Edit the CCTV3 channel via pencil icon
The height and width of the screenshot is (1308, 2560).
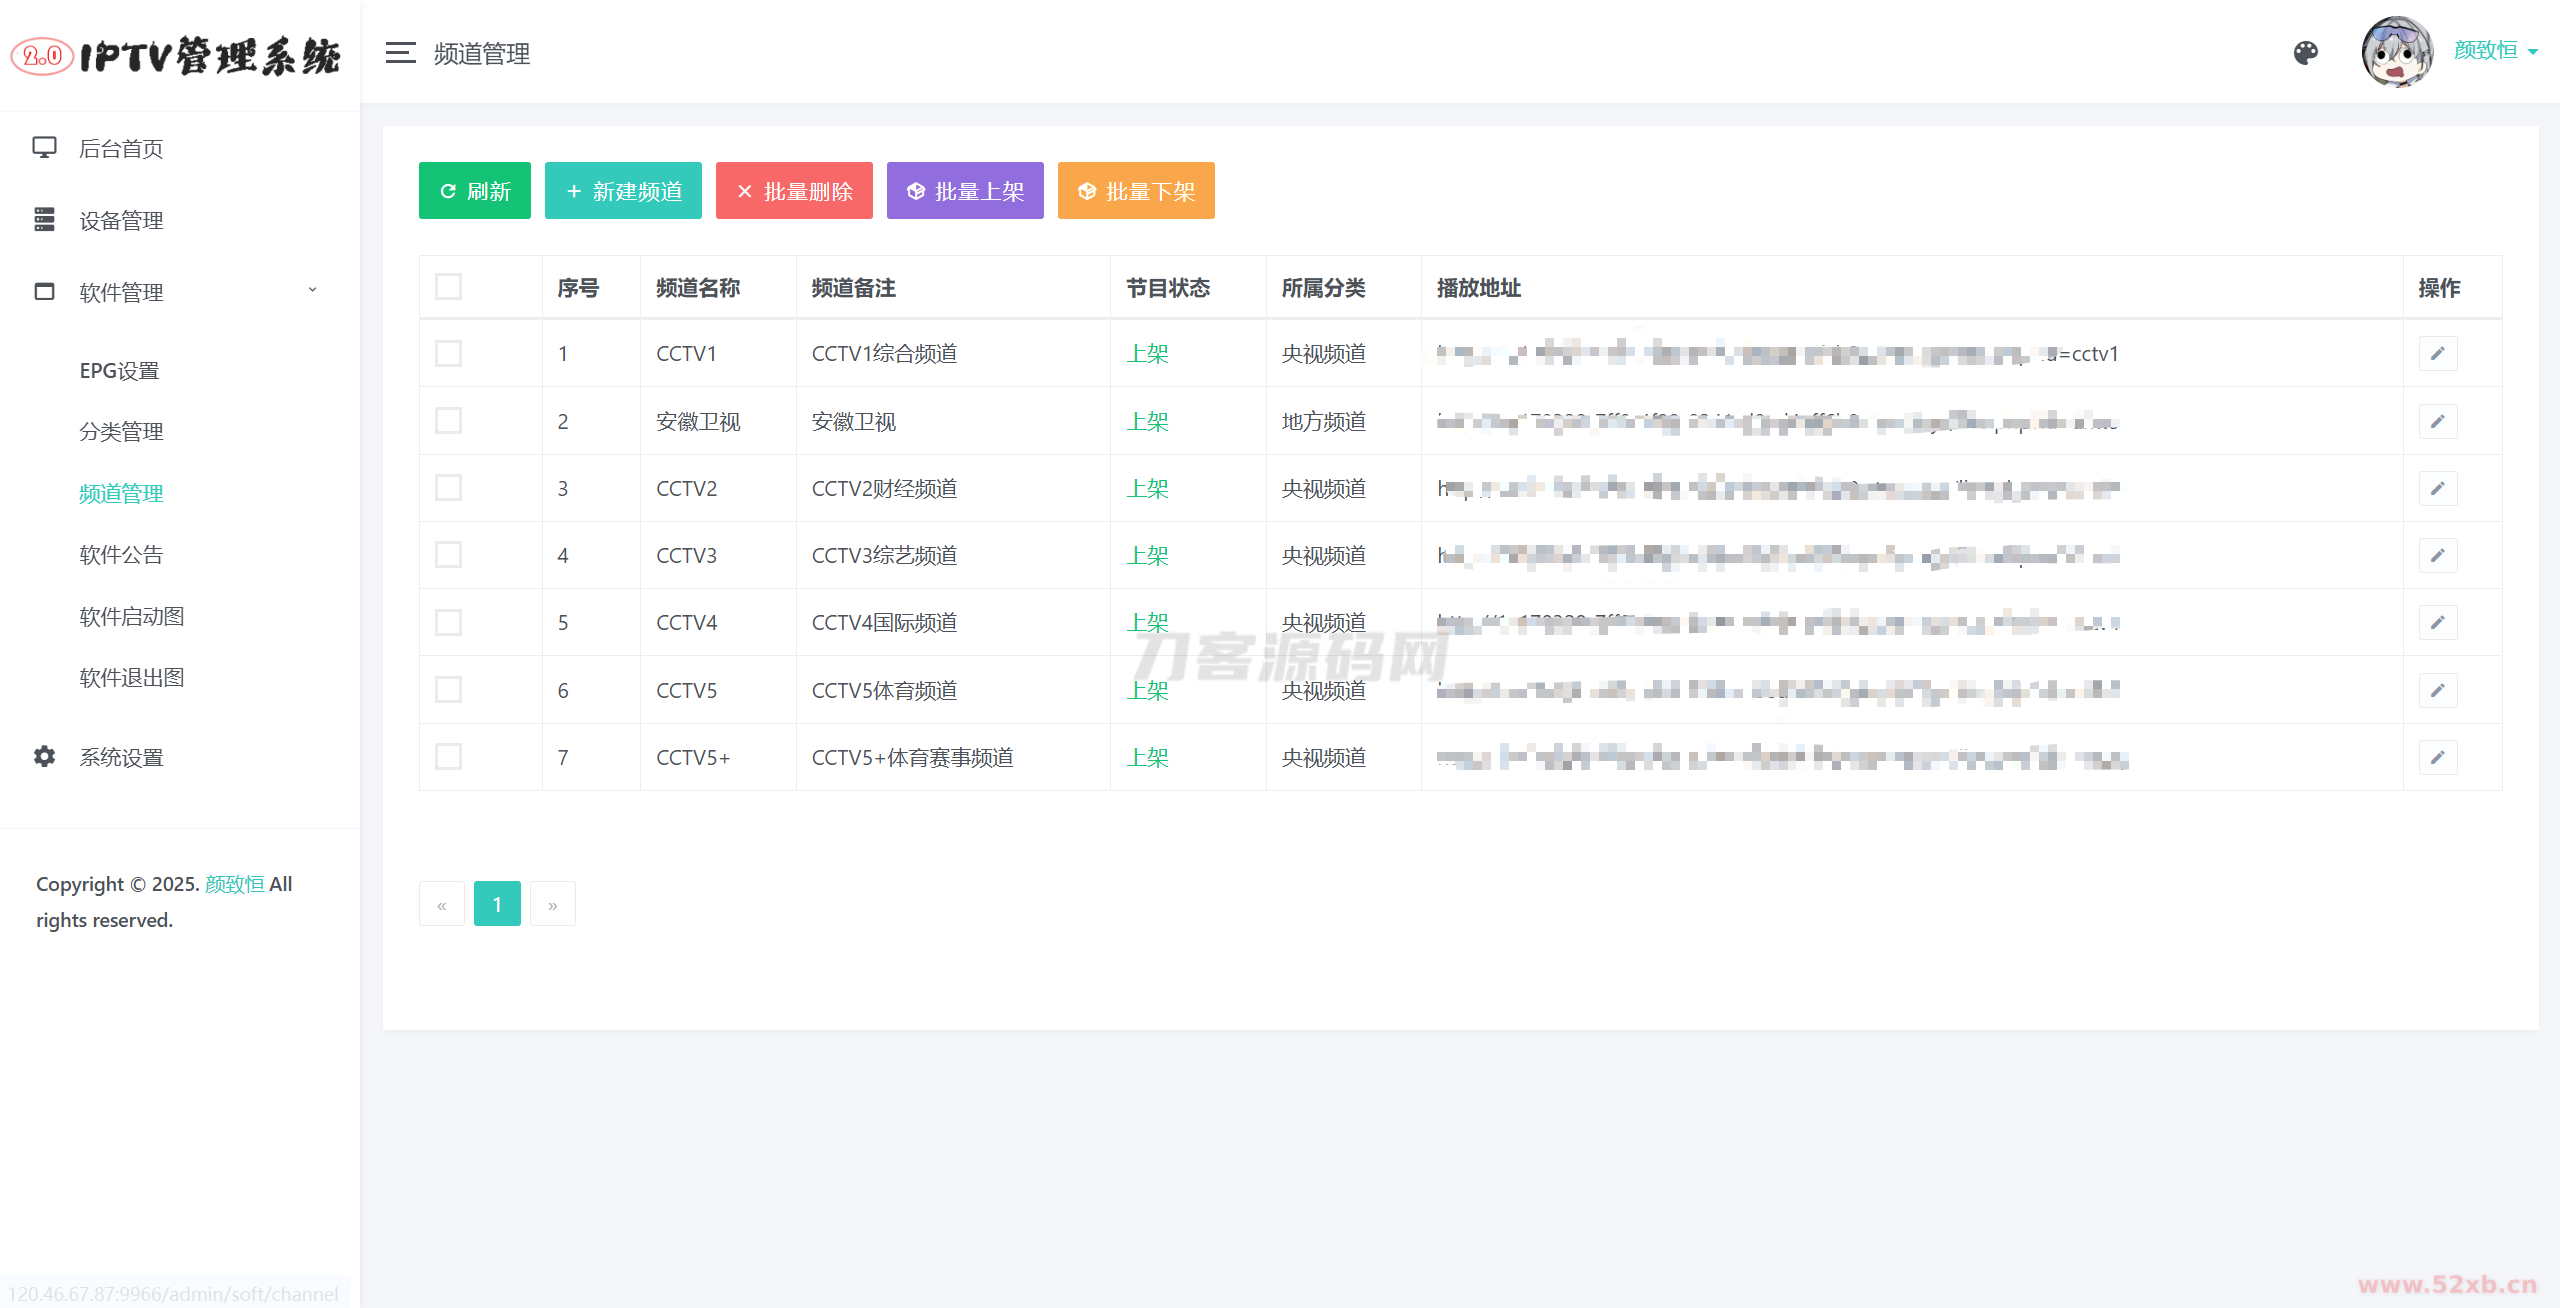coord(2437,556)
